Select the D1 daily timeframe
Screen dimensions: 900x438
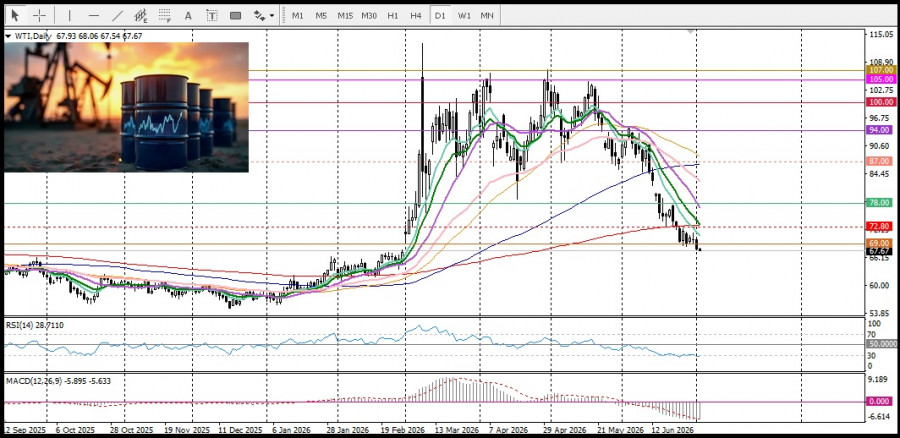pyautogui.click(x=440, y=15)
